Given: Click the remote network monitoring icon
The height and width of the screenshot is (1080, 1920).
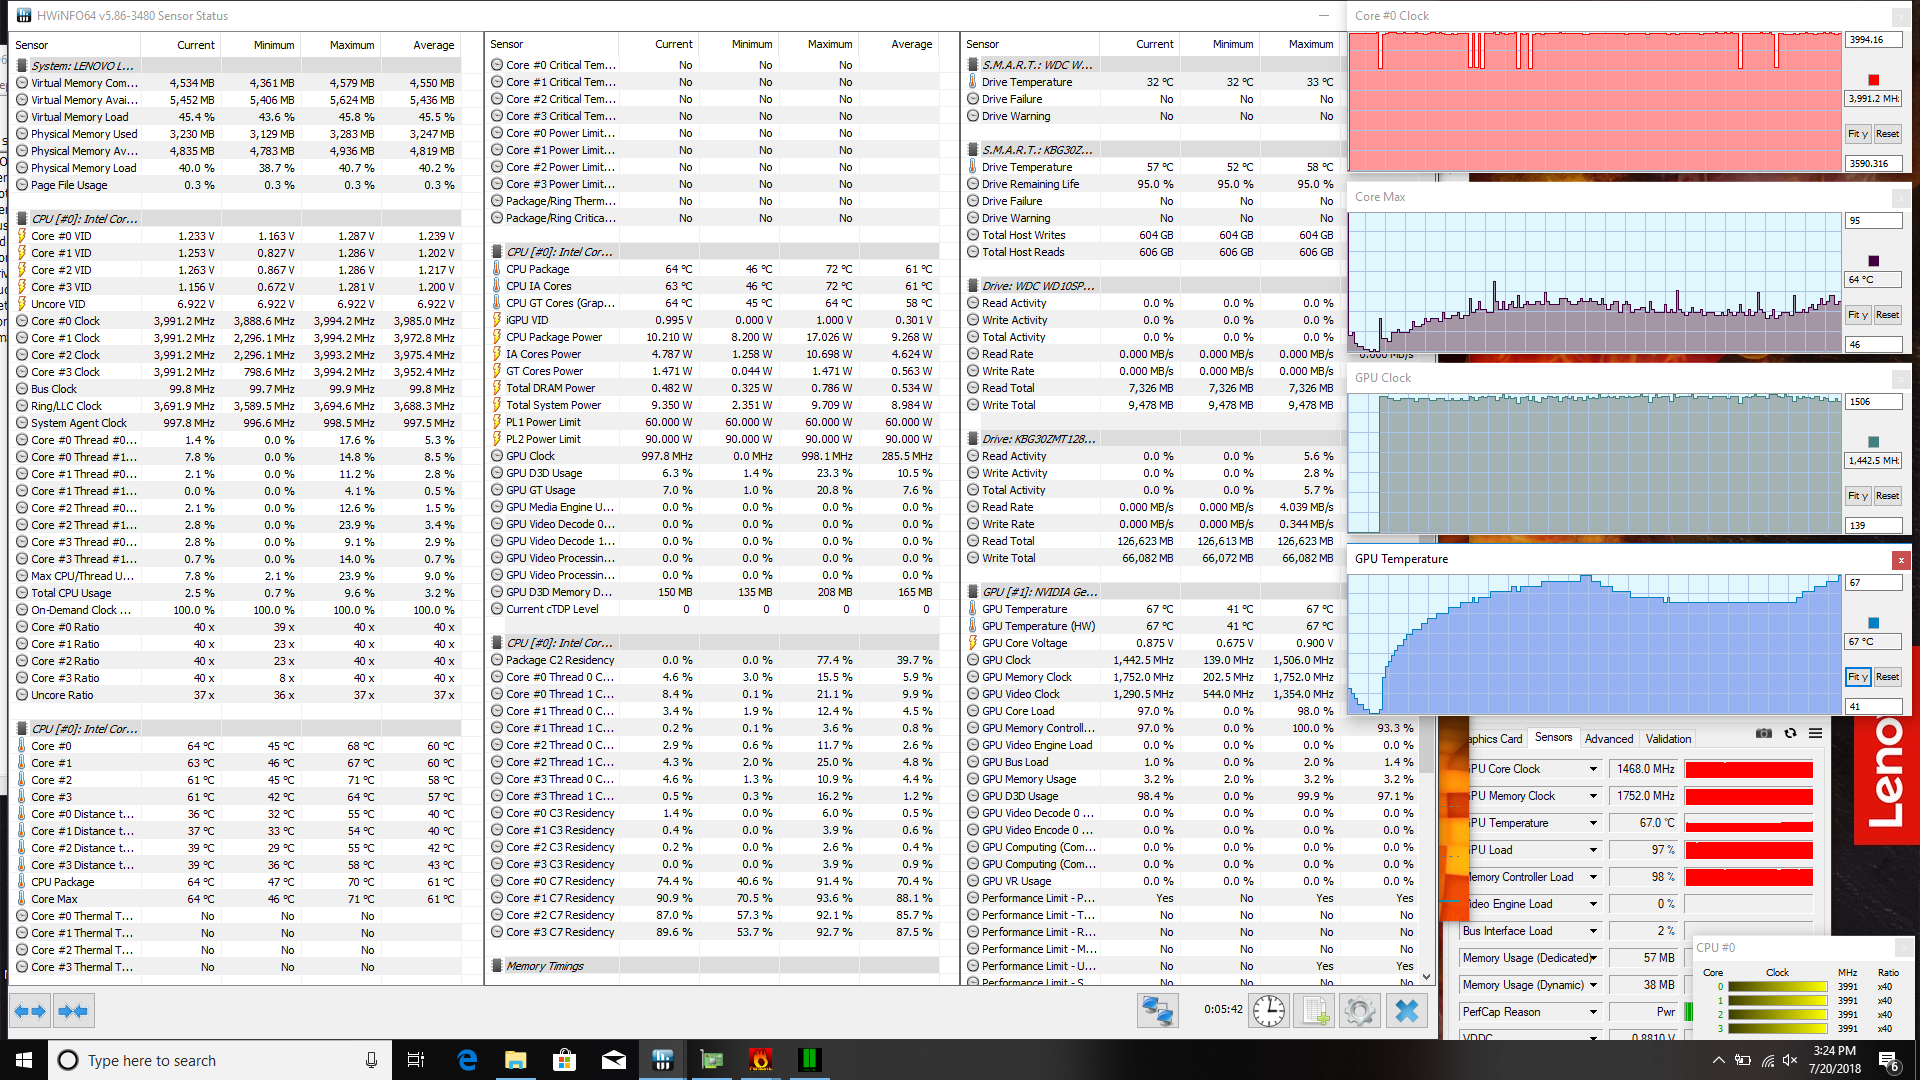Looking at the screenshot, I should pyautogui.click(x=1158, y=1011).
